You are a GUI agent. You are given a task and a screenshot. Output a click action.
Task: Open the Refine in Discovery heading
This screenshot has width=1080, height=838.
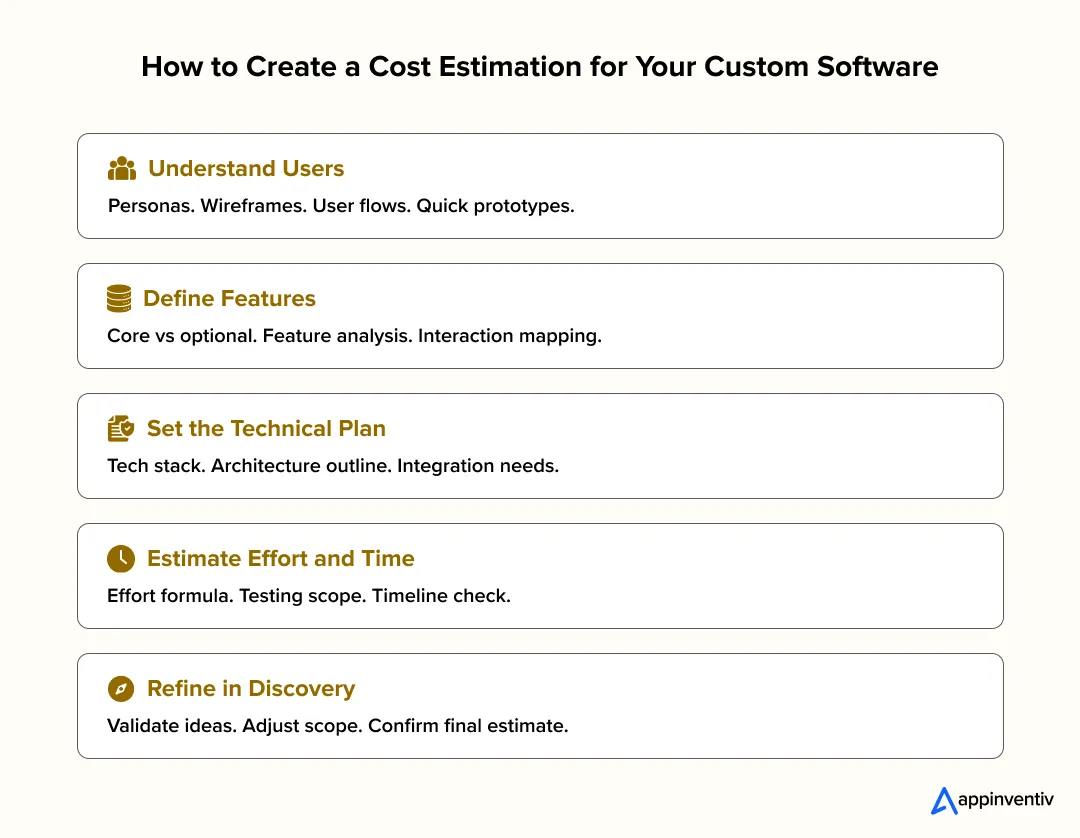click(x=251, y=688)
